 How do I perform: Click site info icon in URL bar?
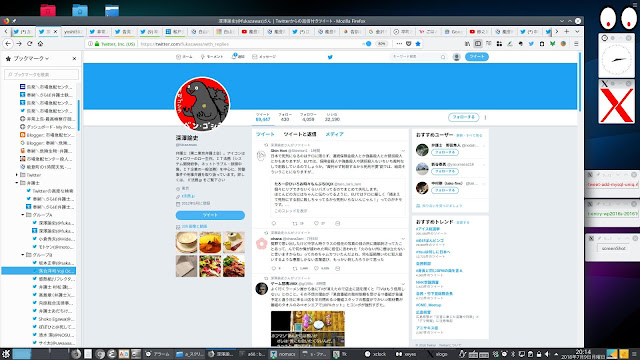point(91,44)
